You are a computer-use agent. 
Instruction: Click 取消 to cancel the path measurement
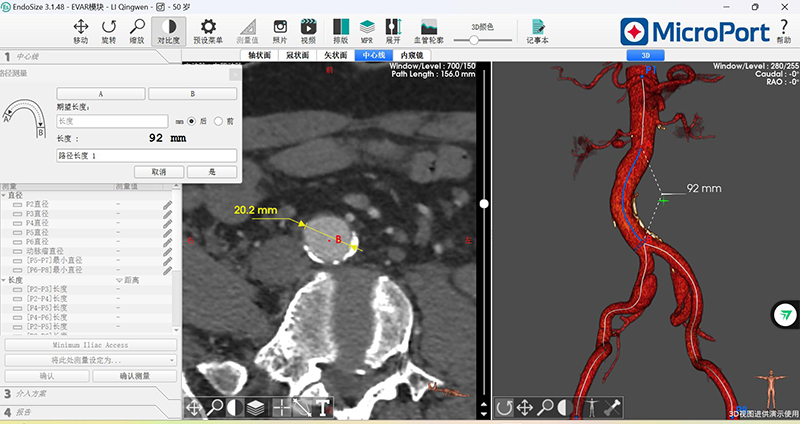159,172
